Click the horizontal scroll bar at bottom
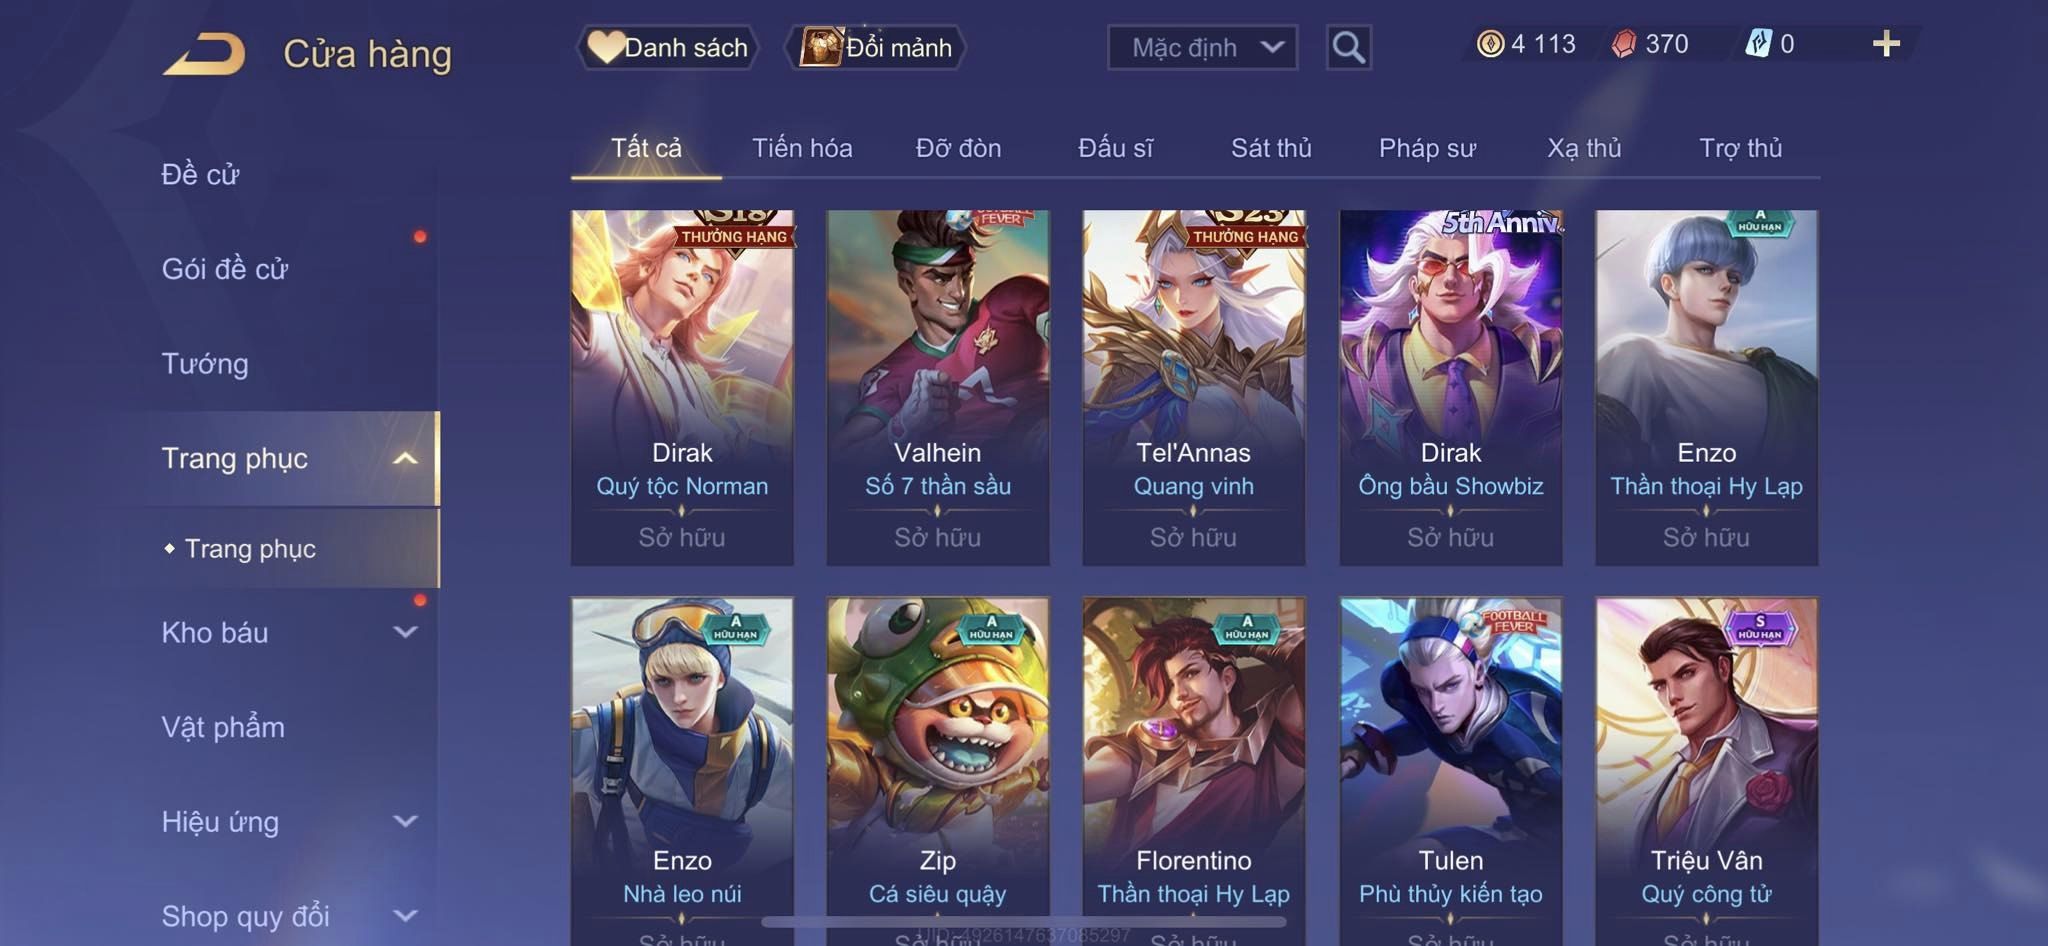Image resolution: width=2048 pixels, height=946 pixels. pos(1023,921)
